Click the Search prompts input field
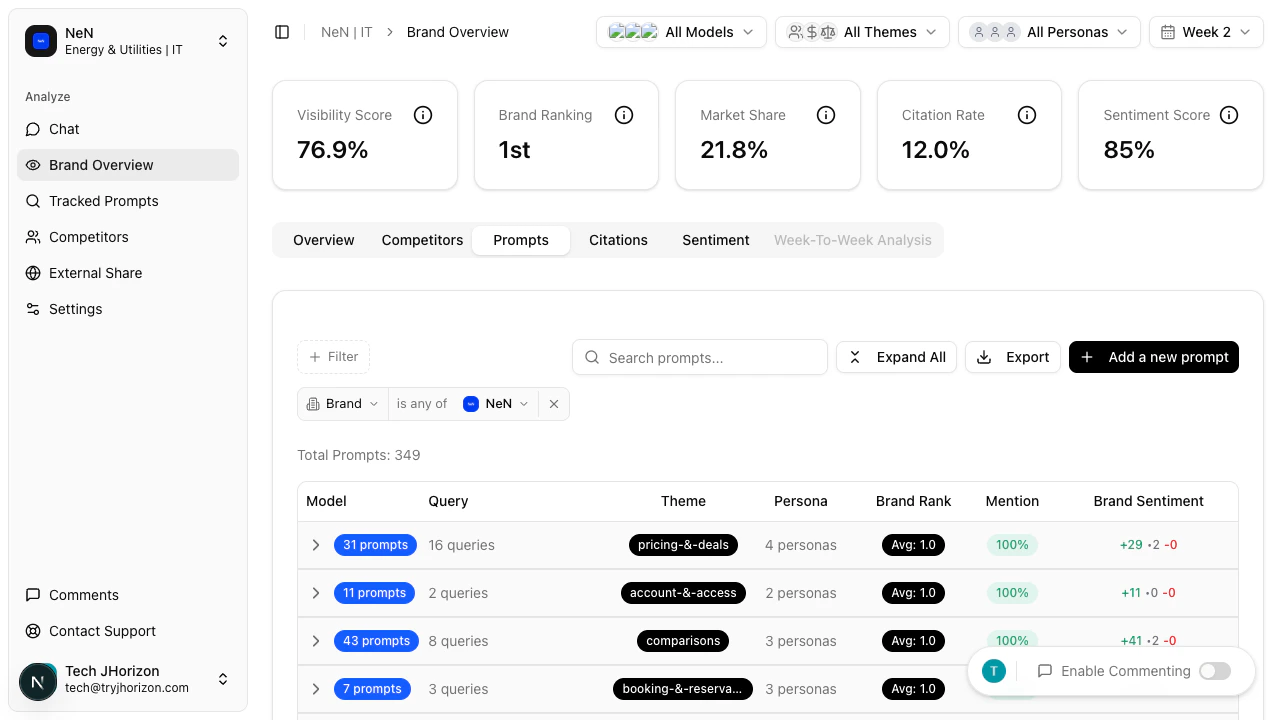The height and width of the screenshot is (720, 1280). click(x=700, y=357)
